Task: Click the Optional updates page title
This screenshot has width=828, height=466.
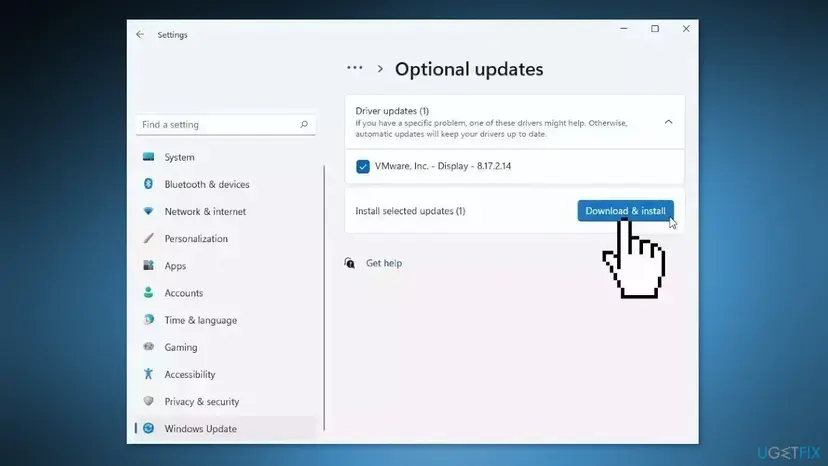Action: click(x=469, y=69)
